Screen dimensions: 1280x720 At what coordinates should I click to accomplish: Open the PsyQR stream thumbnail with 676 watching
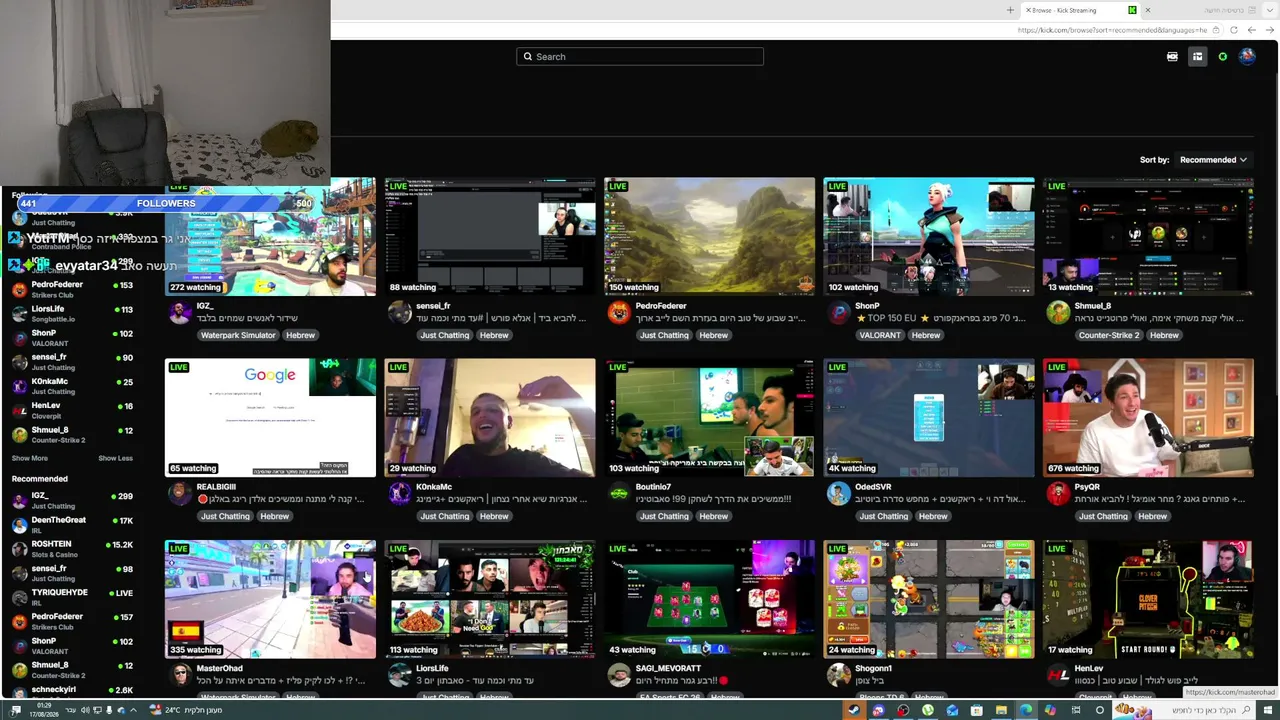[x=1148, y=418]
